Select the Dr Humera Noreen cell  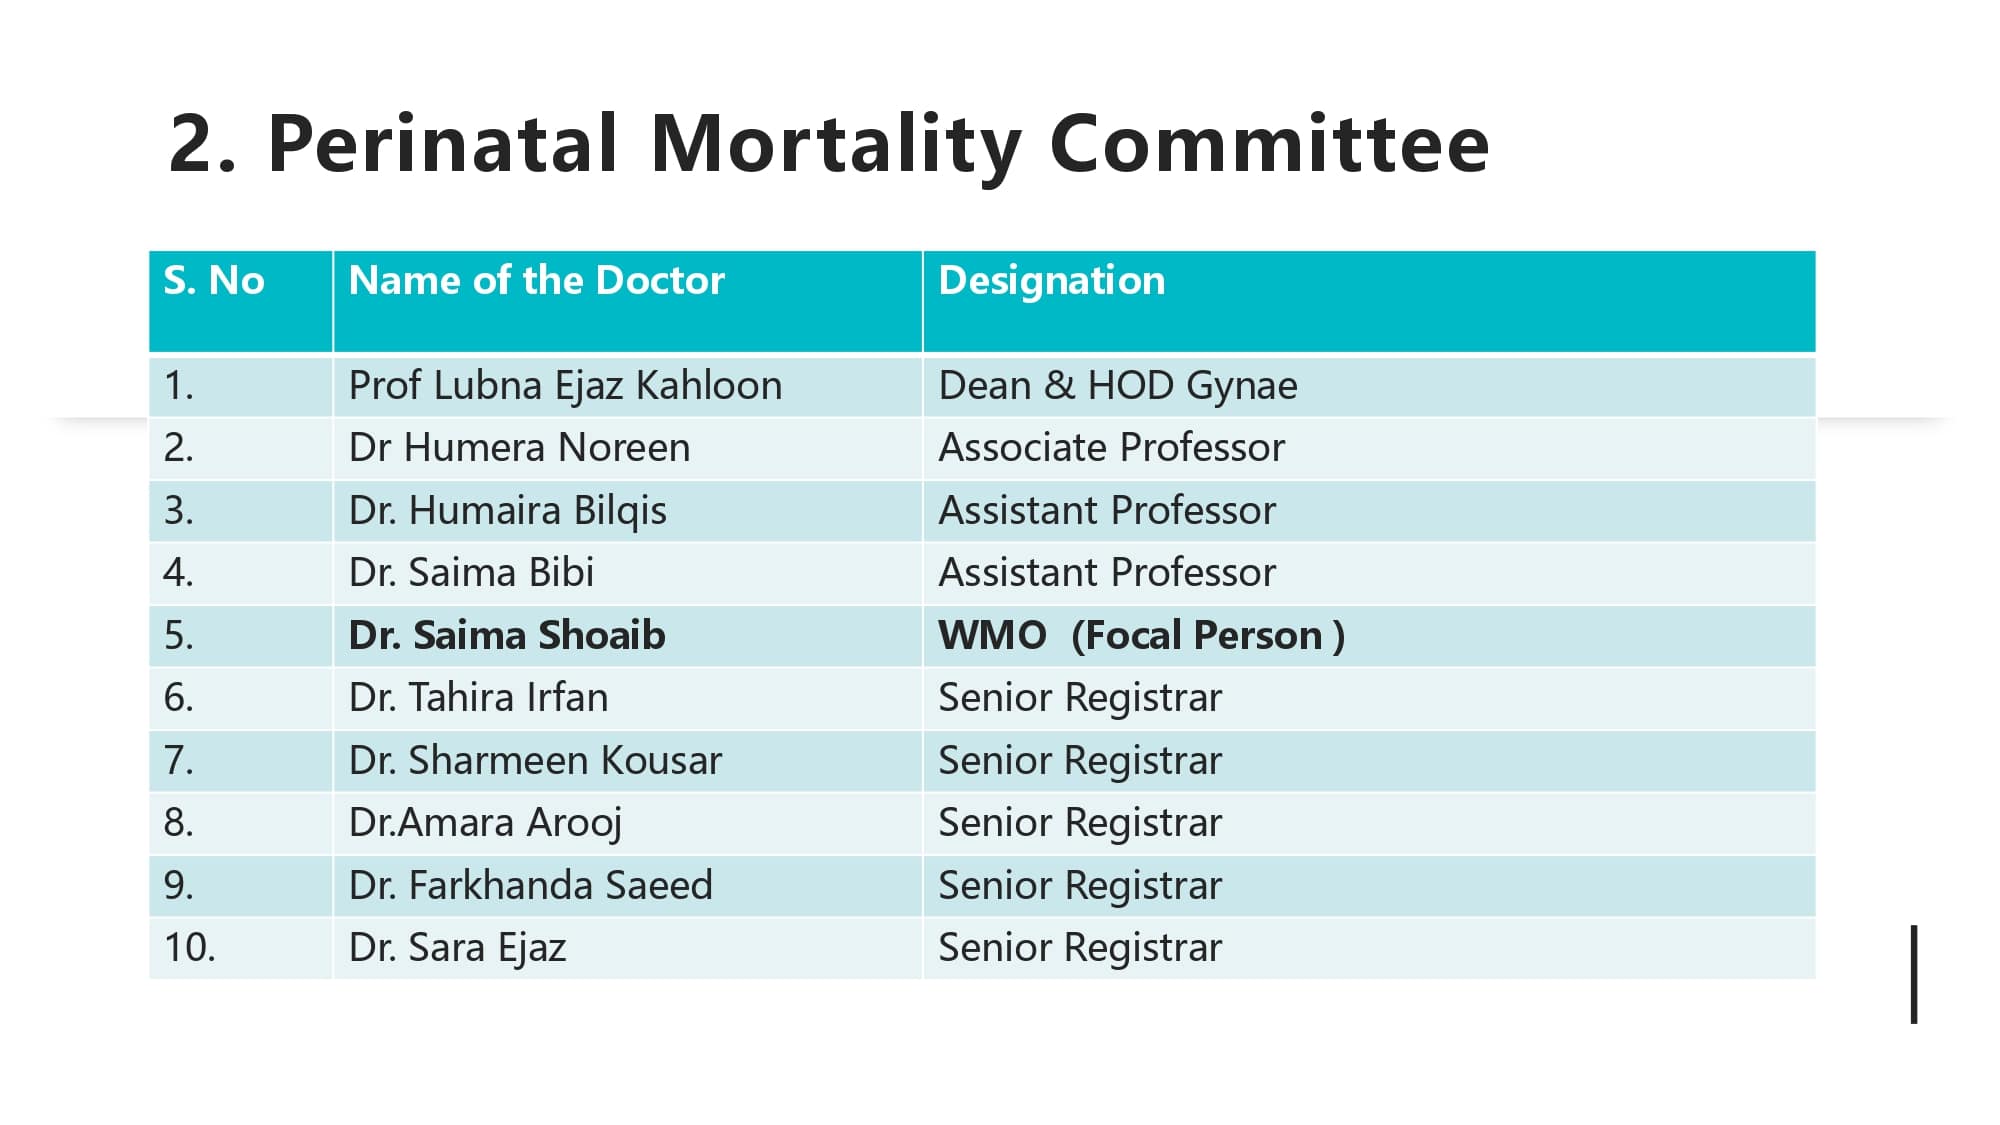pyautogui.click(x=627, y=448)
